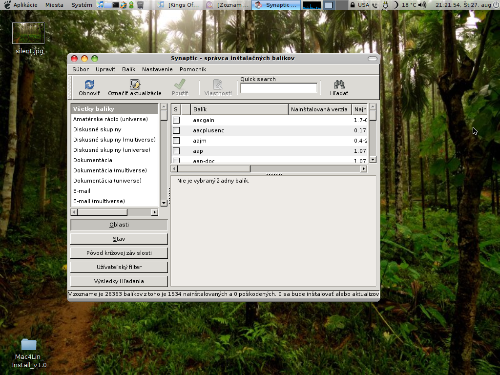This screenshot has height=375, width=500.
Task: Select Amatérske rádio (universe) category
Action: pos(114,119)
